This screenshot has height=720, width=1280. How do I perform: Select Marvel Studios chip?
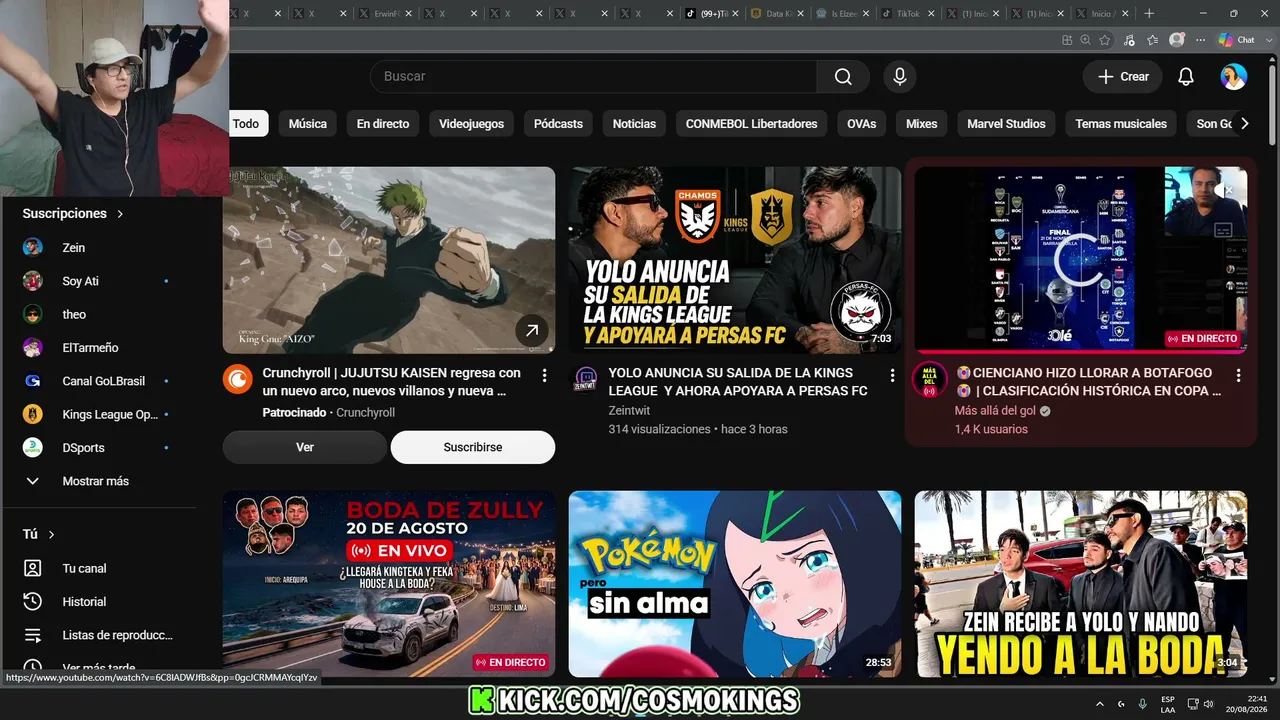(x=1006, y=124)
